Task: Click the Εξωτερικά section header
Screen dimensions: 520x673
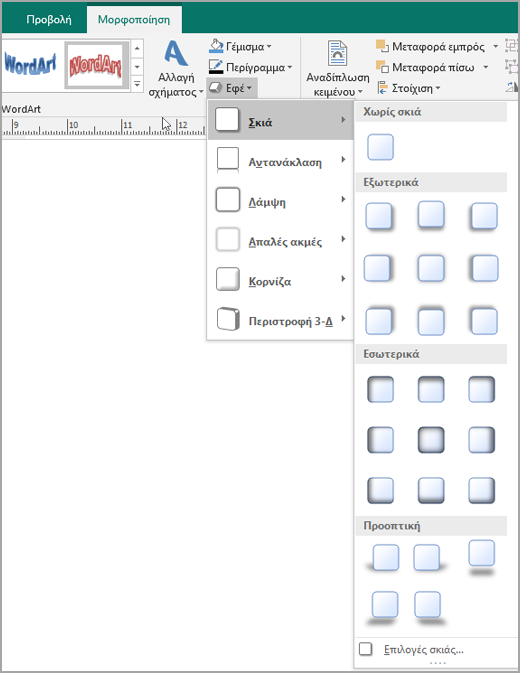Action: click(431, 182)
